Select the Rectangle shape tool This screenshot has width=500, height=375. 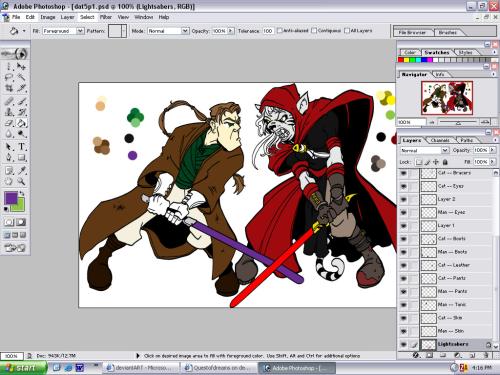tap(22, 158)
